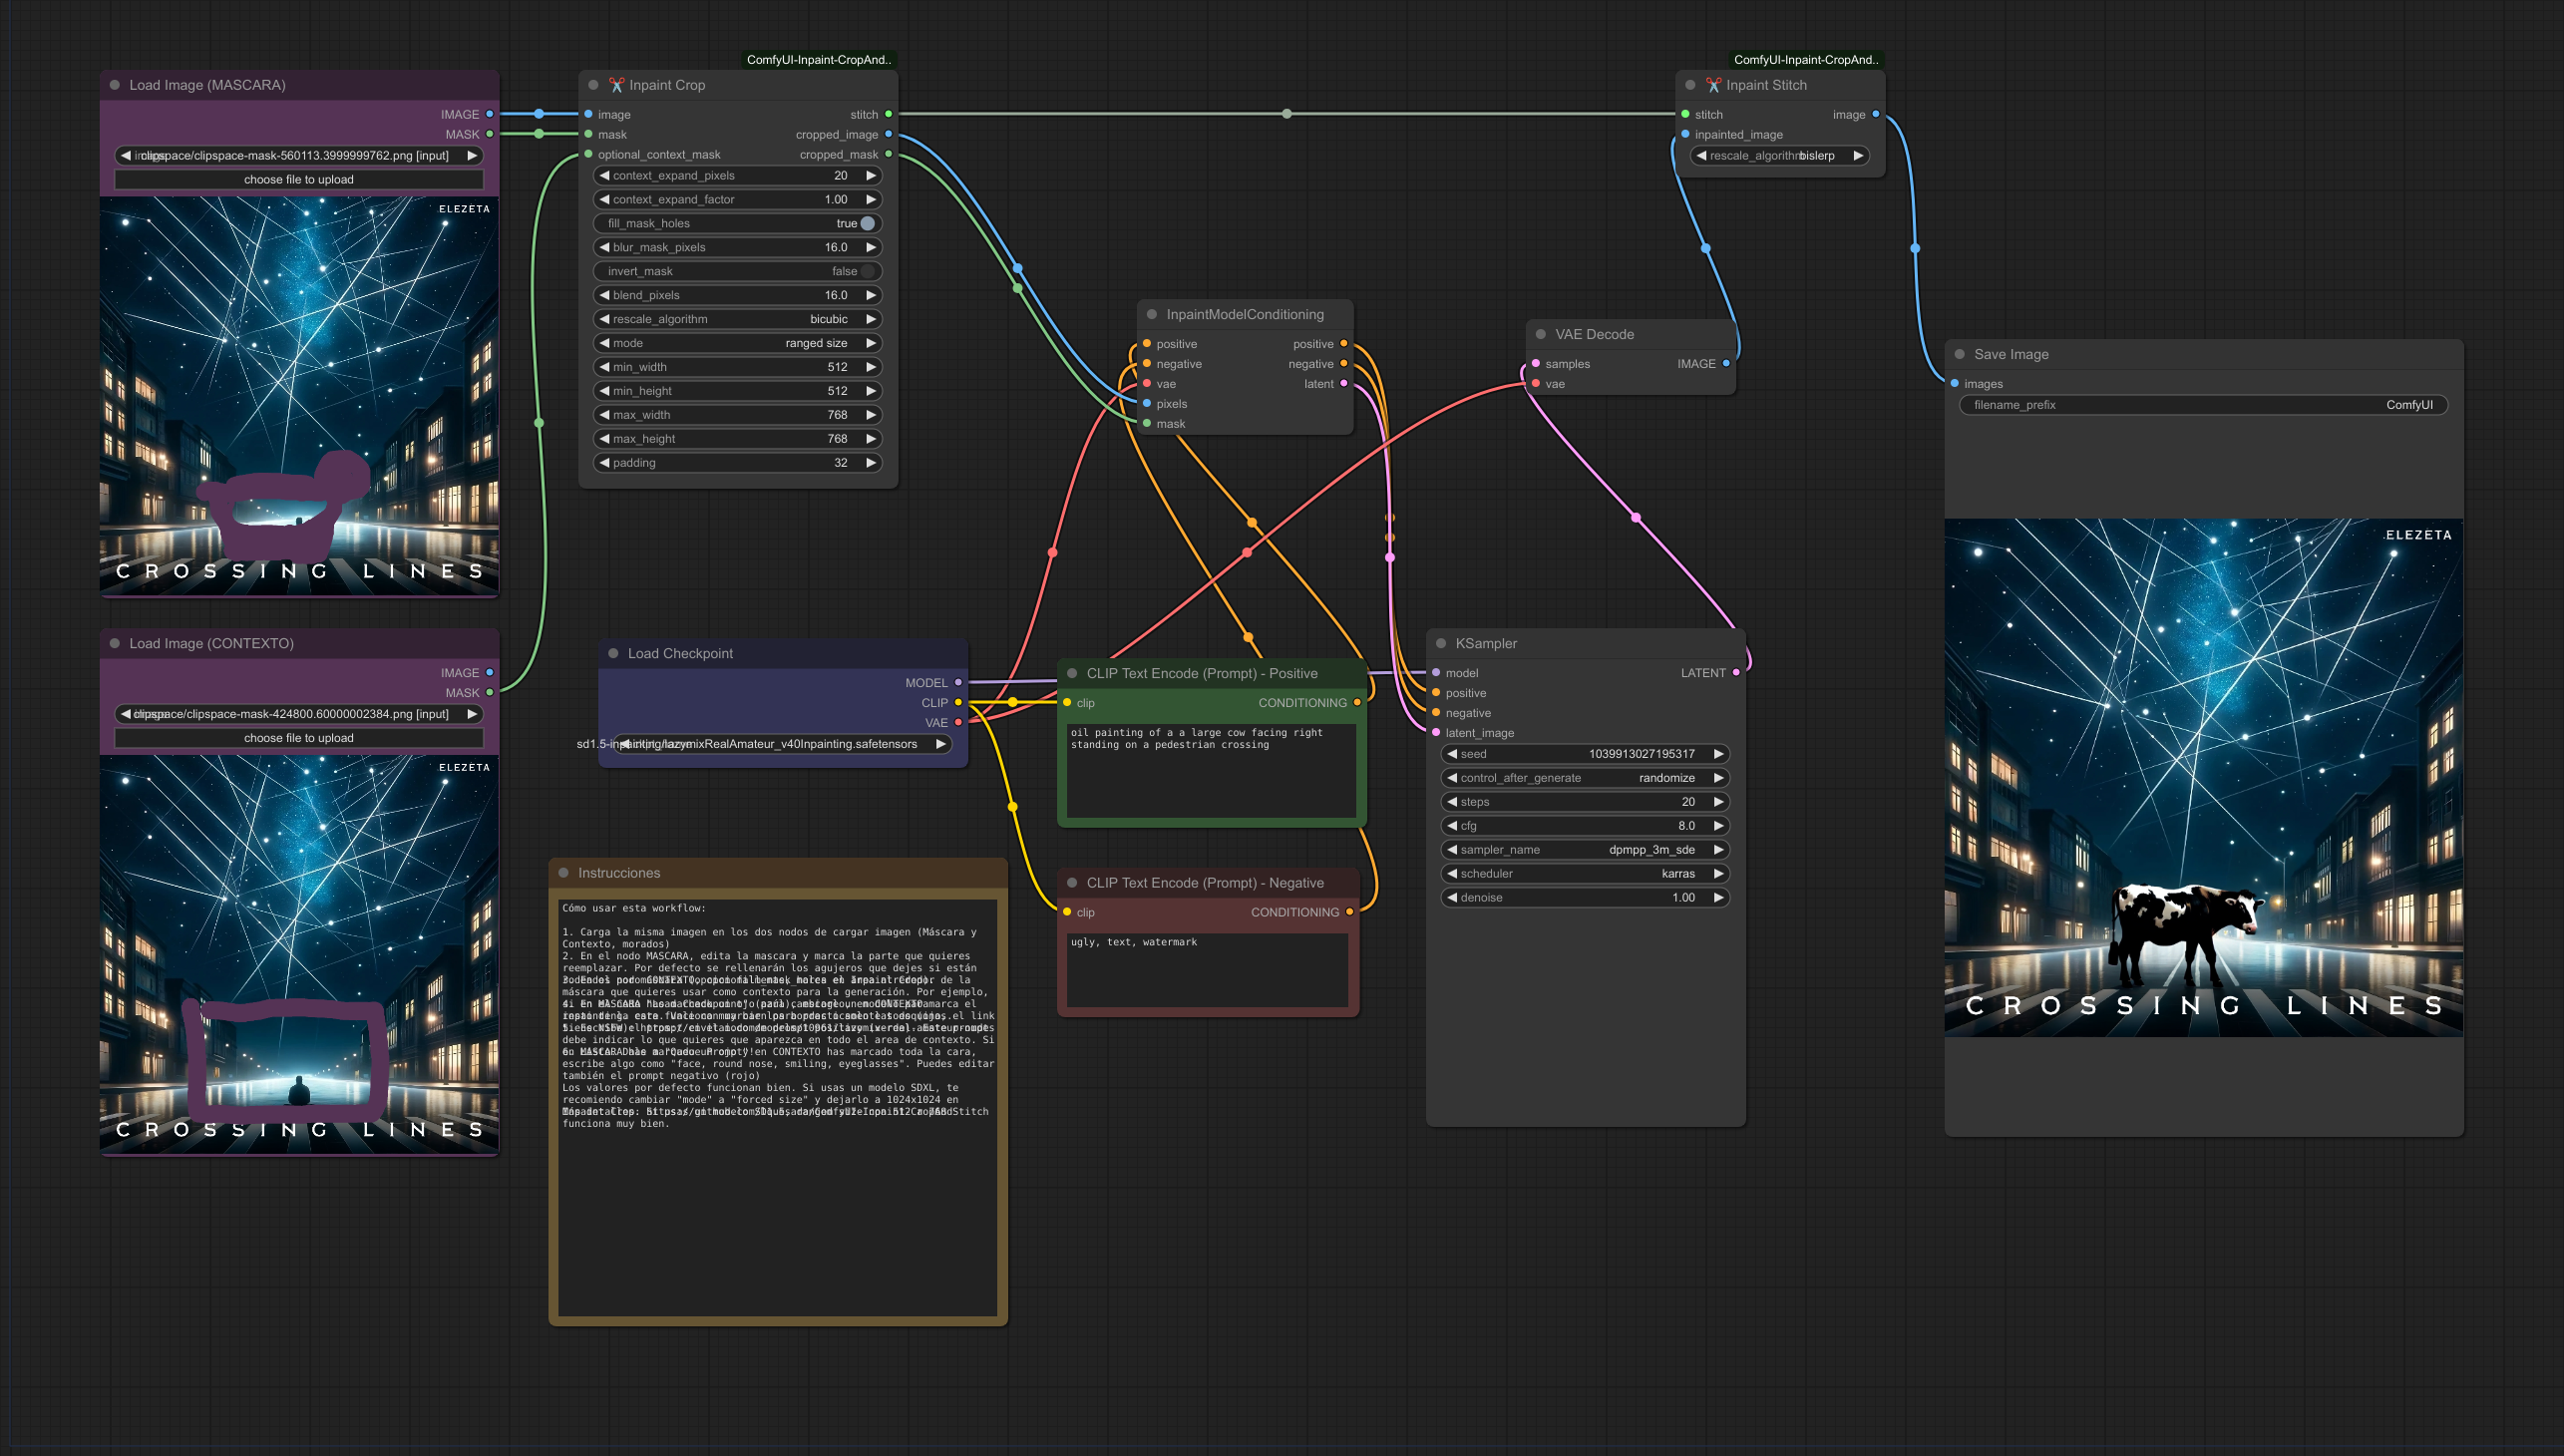This screenshot has width=2564, height=1456.
Task: Increase context_expand_pixels with right arrow
Action: click(x=871, y=175)
